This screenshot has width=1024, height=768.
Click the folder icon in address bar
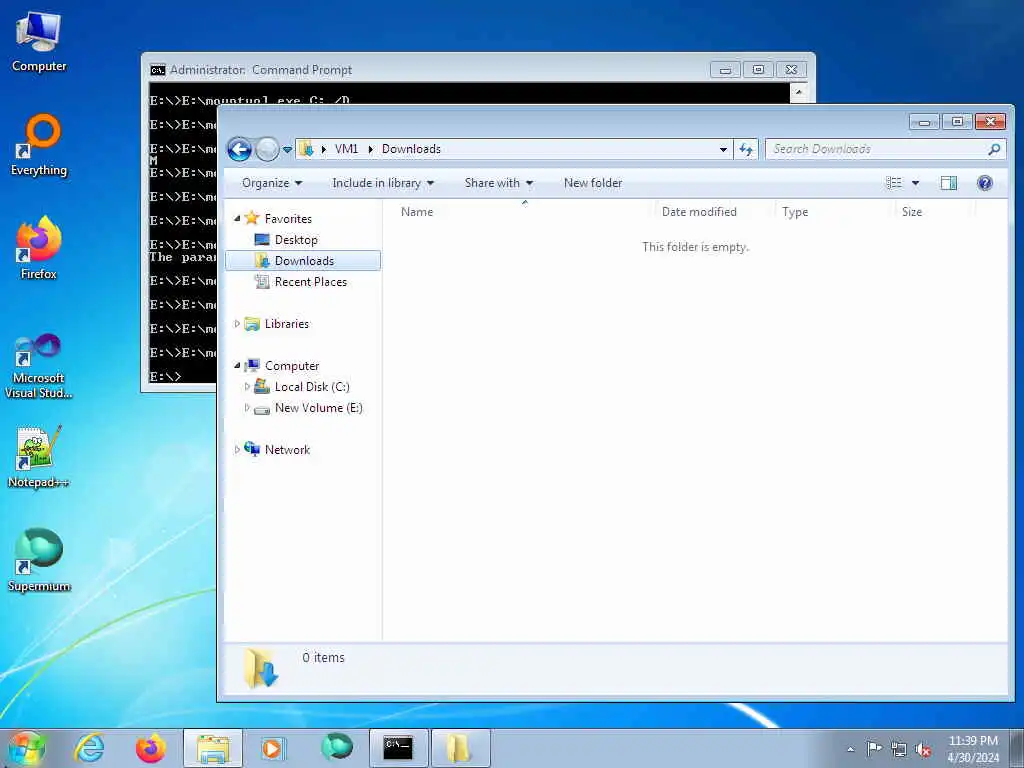(x=306, y=149)
